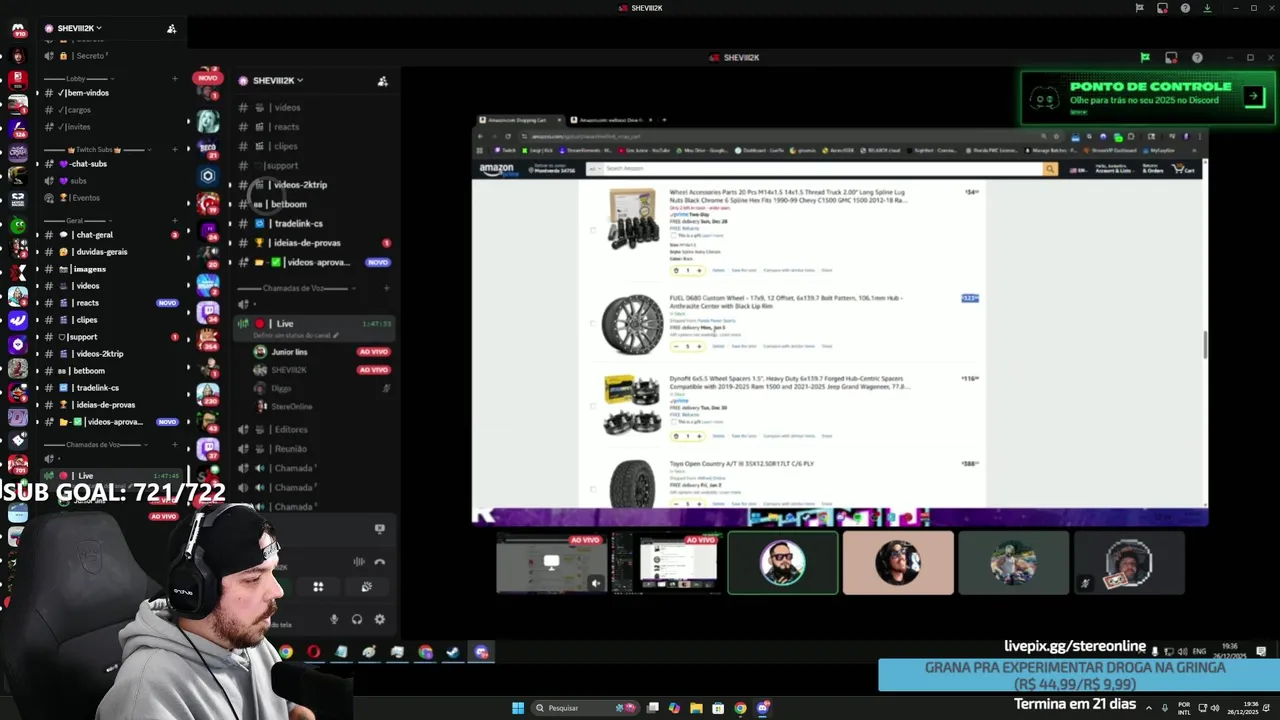Toggle microphone mute in inner Discord panel
1280x720 pixels.
pyautogui.click(x=334, y=619)
